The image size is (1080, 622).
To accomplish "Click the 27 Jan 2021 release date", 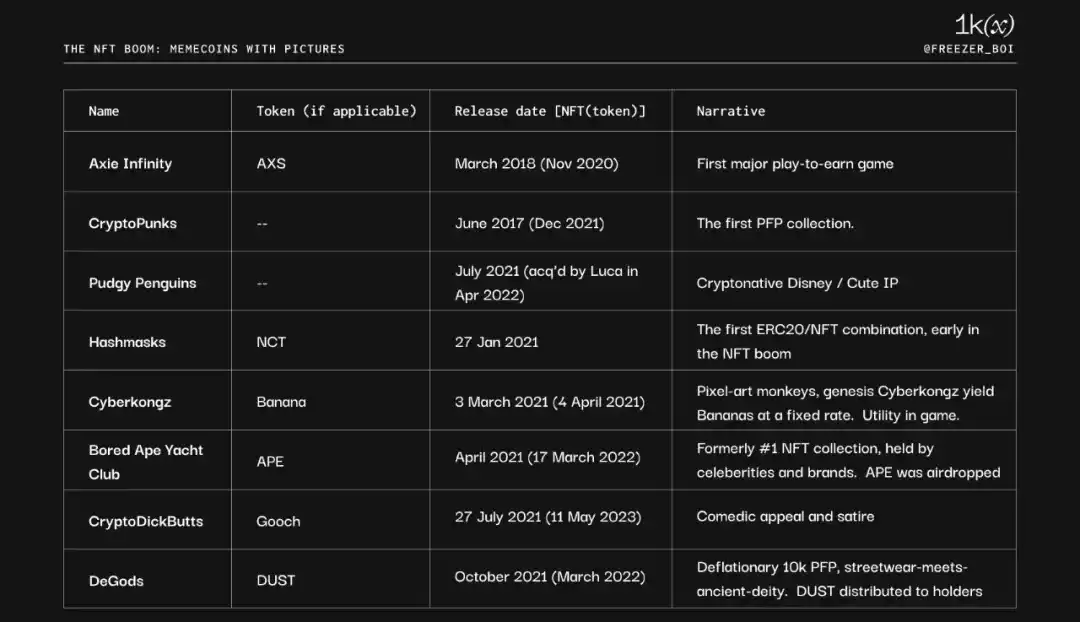I will (x=496, y=342).
